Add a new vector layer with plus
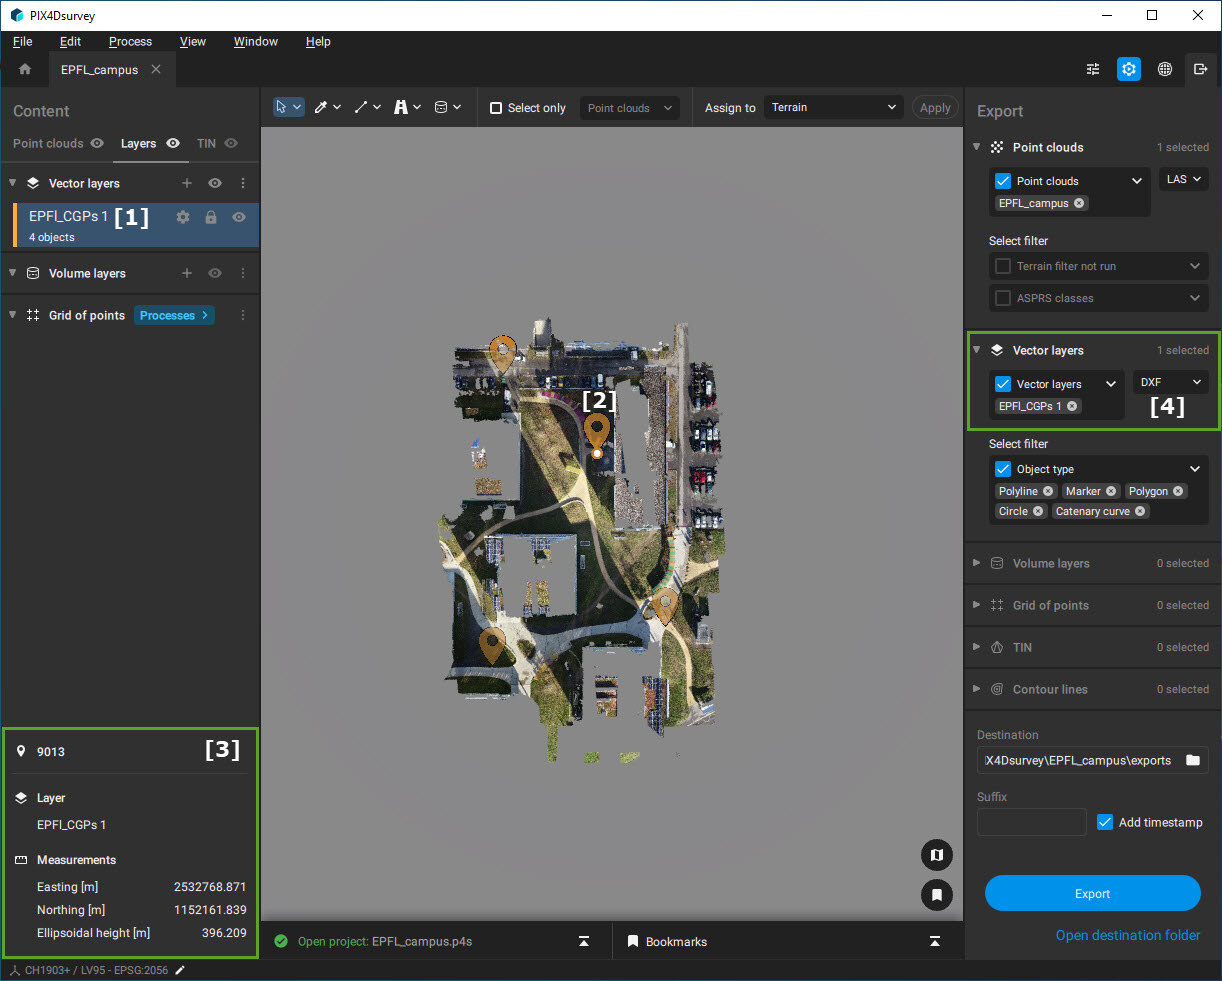This screenshot has height=981, width=1222. click(x=187, y=184)
